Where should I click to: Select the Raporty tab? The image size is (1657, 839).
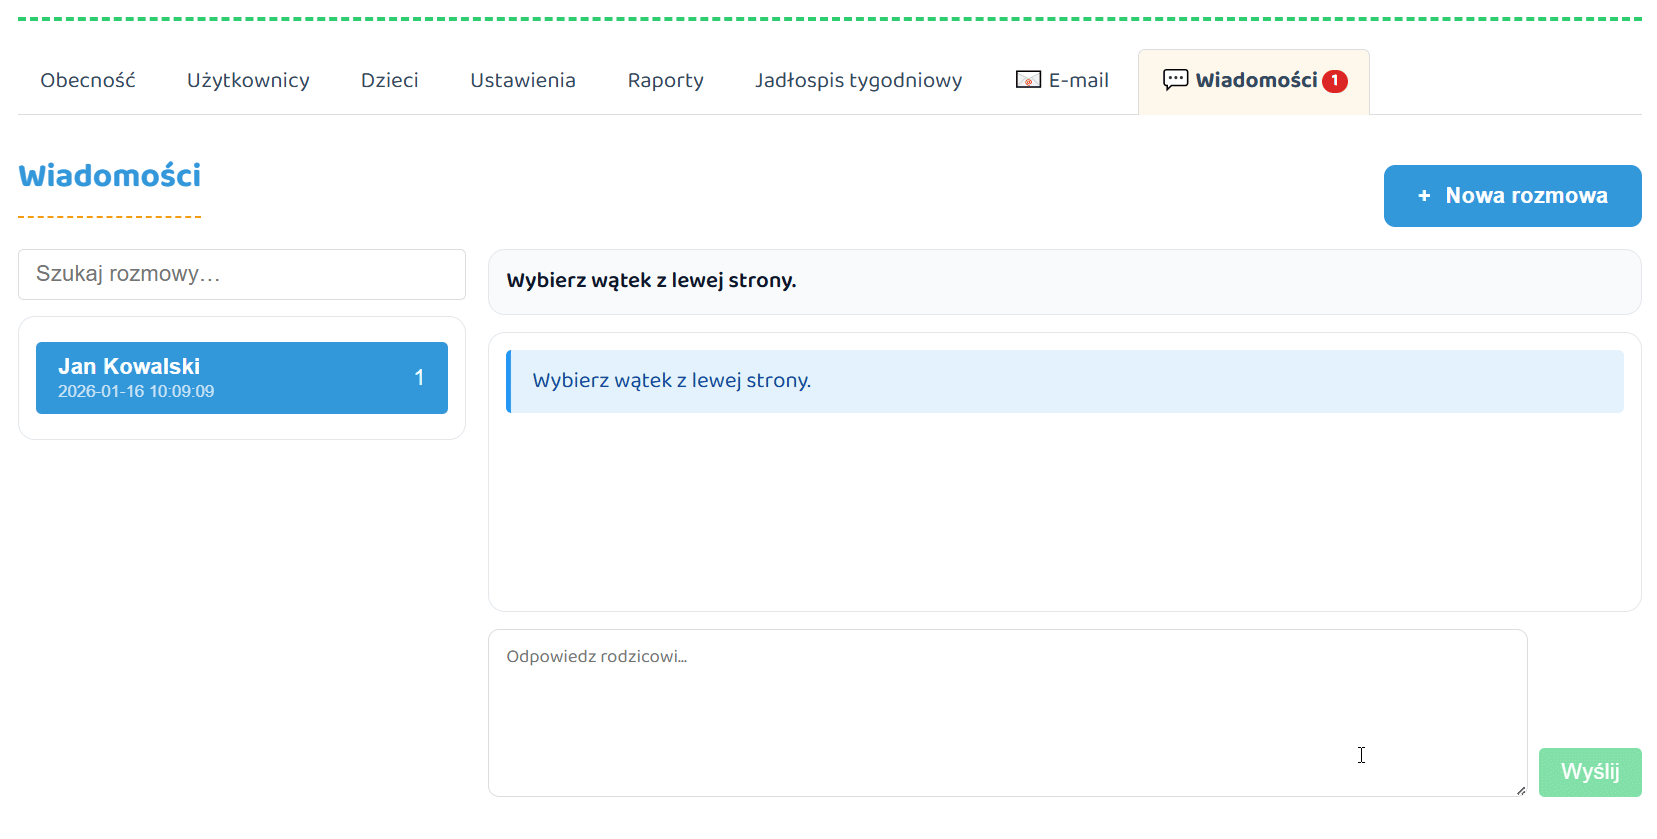[665, 81]
